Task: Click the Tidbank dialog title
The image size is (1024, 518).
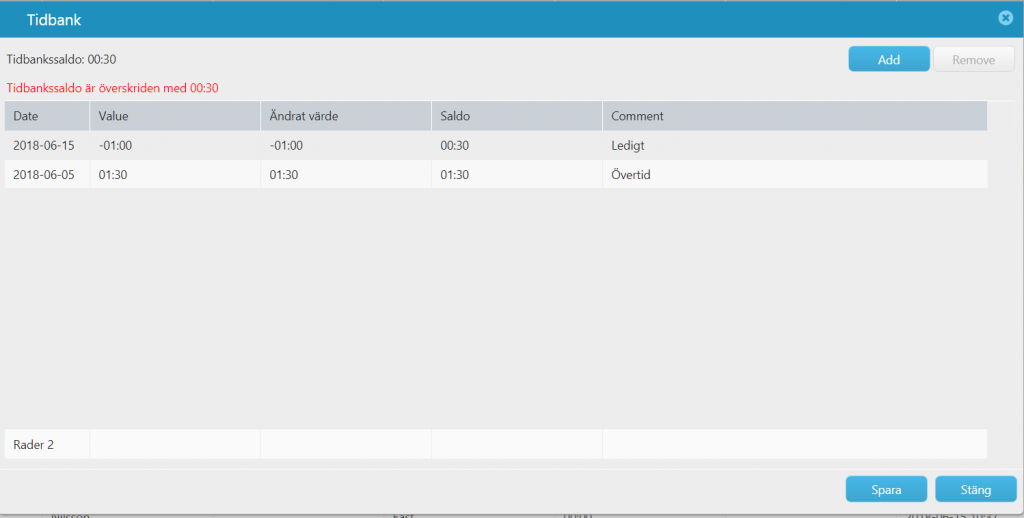Action: tap(54, 20)
